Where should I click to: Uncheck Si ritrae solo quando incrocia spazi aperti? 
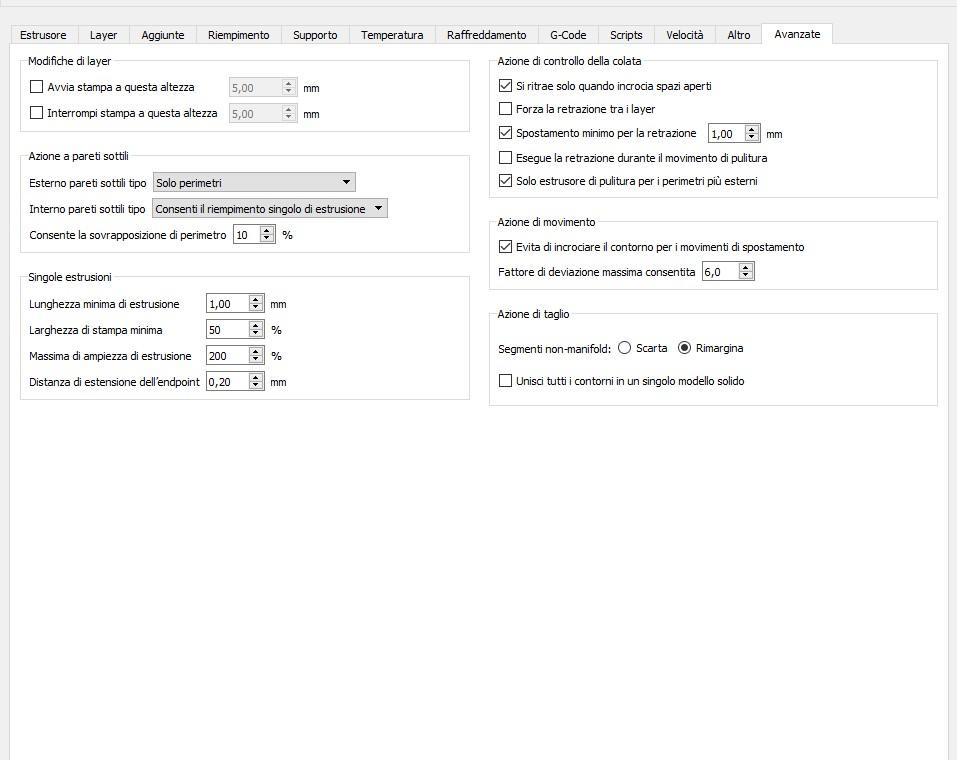coord(505,85)
